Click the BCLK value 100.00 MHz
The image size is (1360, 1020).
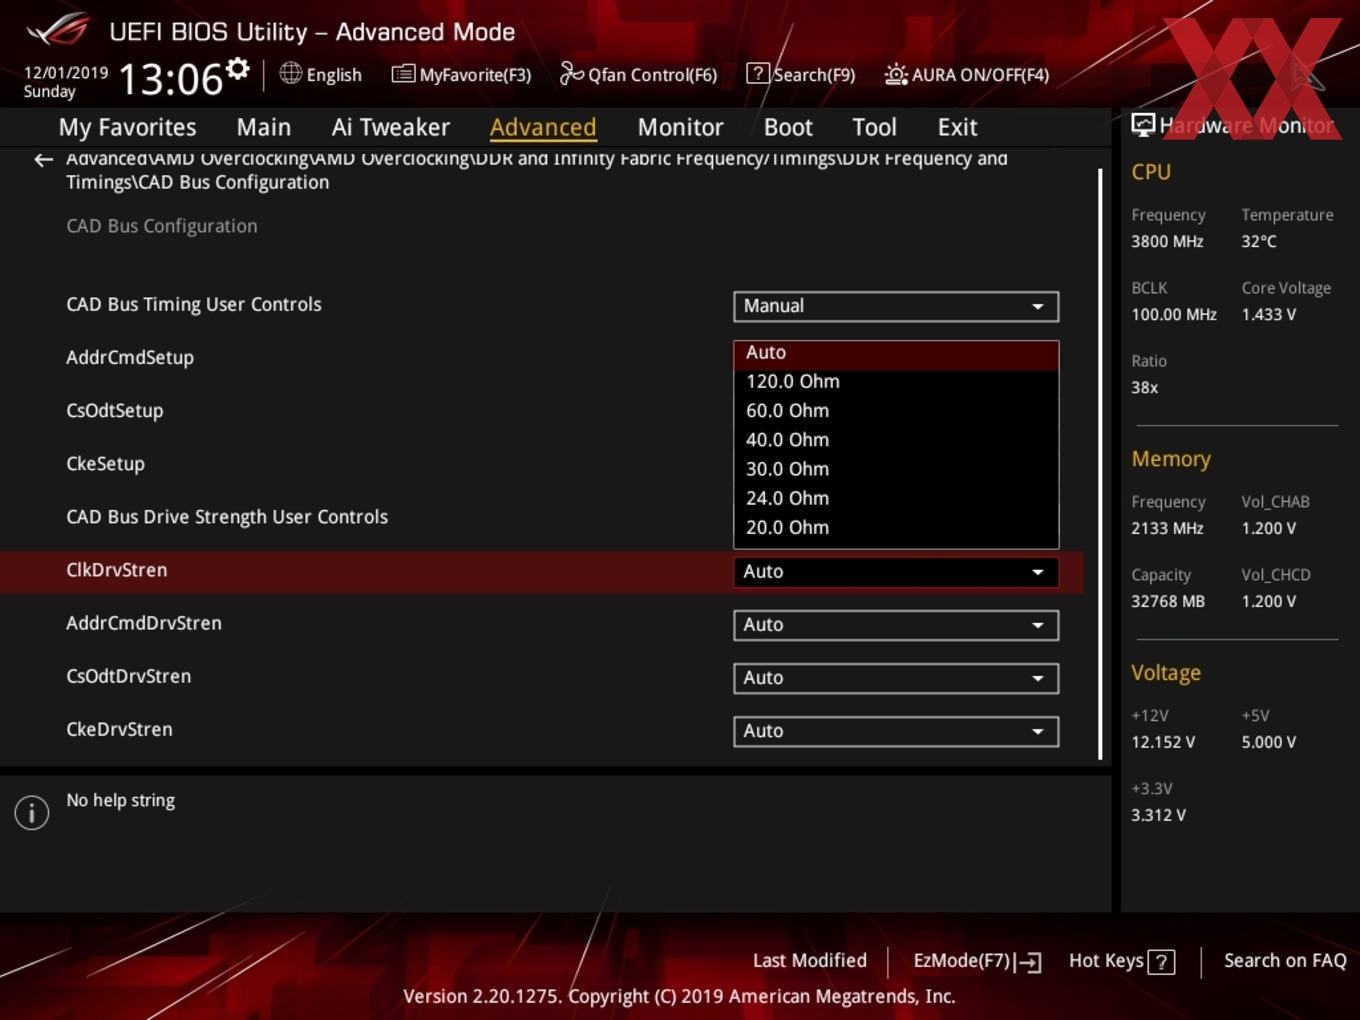click(x=1174, y=315)
